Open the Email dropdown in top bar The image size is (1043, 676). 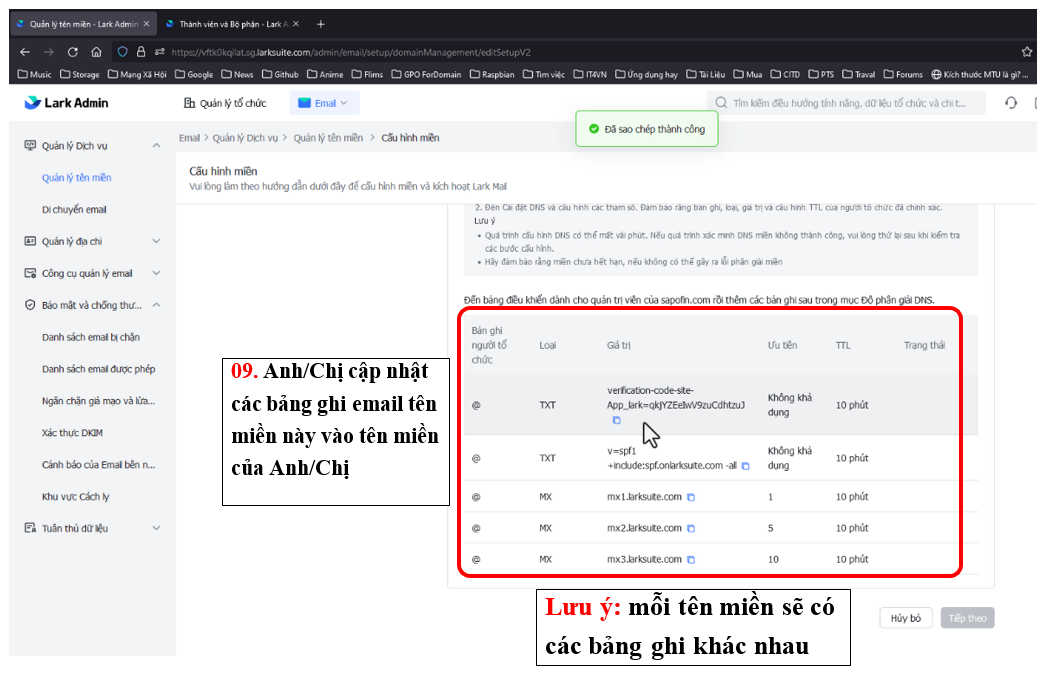[x=324, y=103]
